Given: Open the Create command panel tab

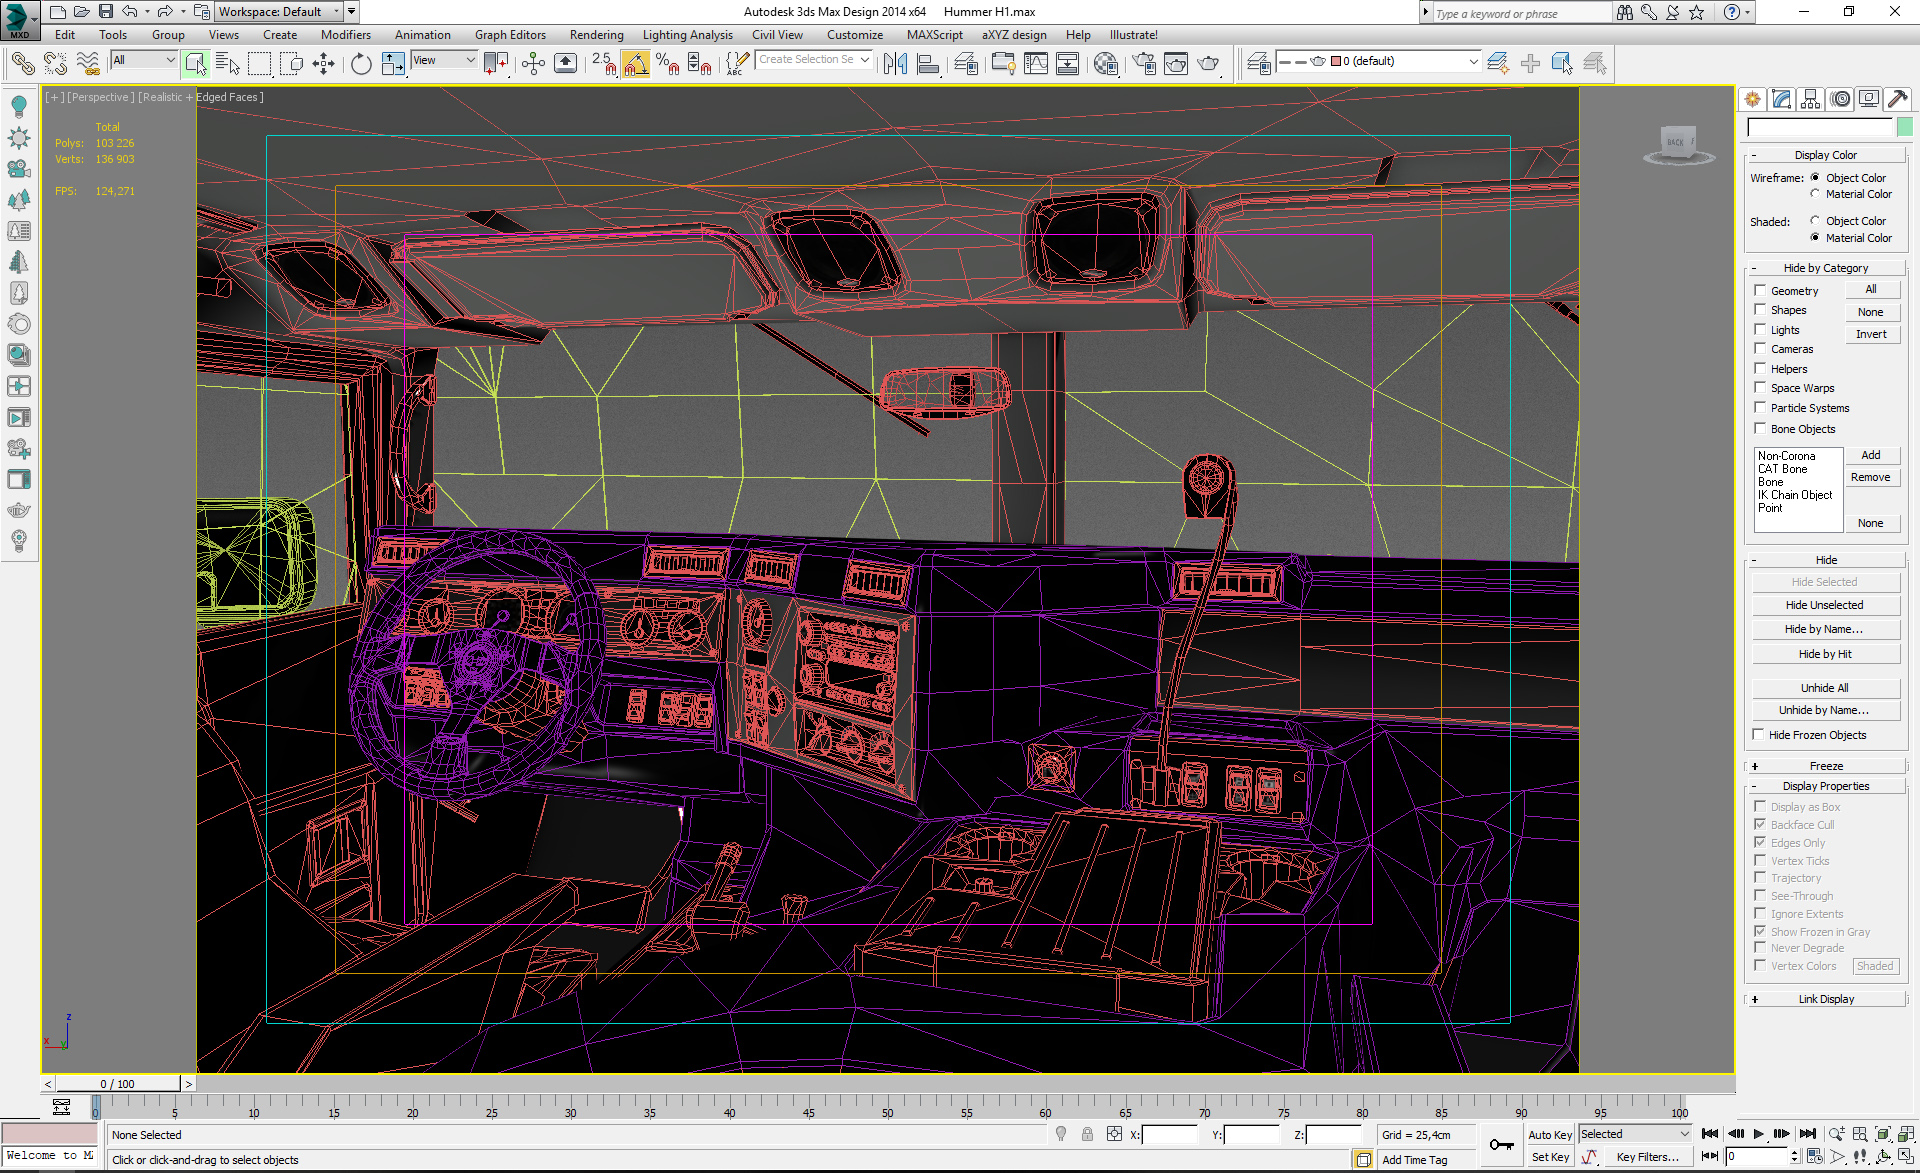Looking at the screenshot, I should click(1753, 99).
